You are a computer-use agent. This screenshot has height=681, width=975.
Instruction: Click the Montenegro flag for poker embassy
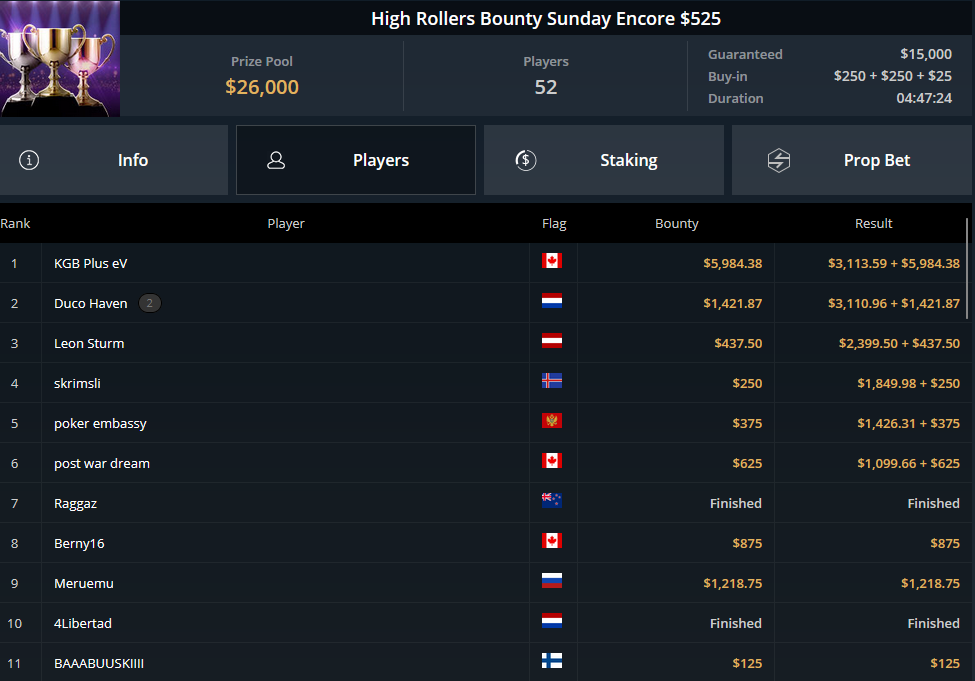[x=552, y=420]
